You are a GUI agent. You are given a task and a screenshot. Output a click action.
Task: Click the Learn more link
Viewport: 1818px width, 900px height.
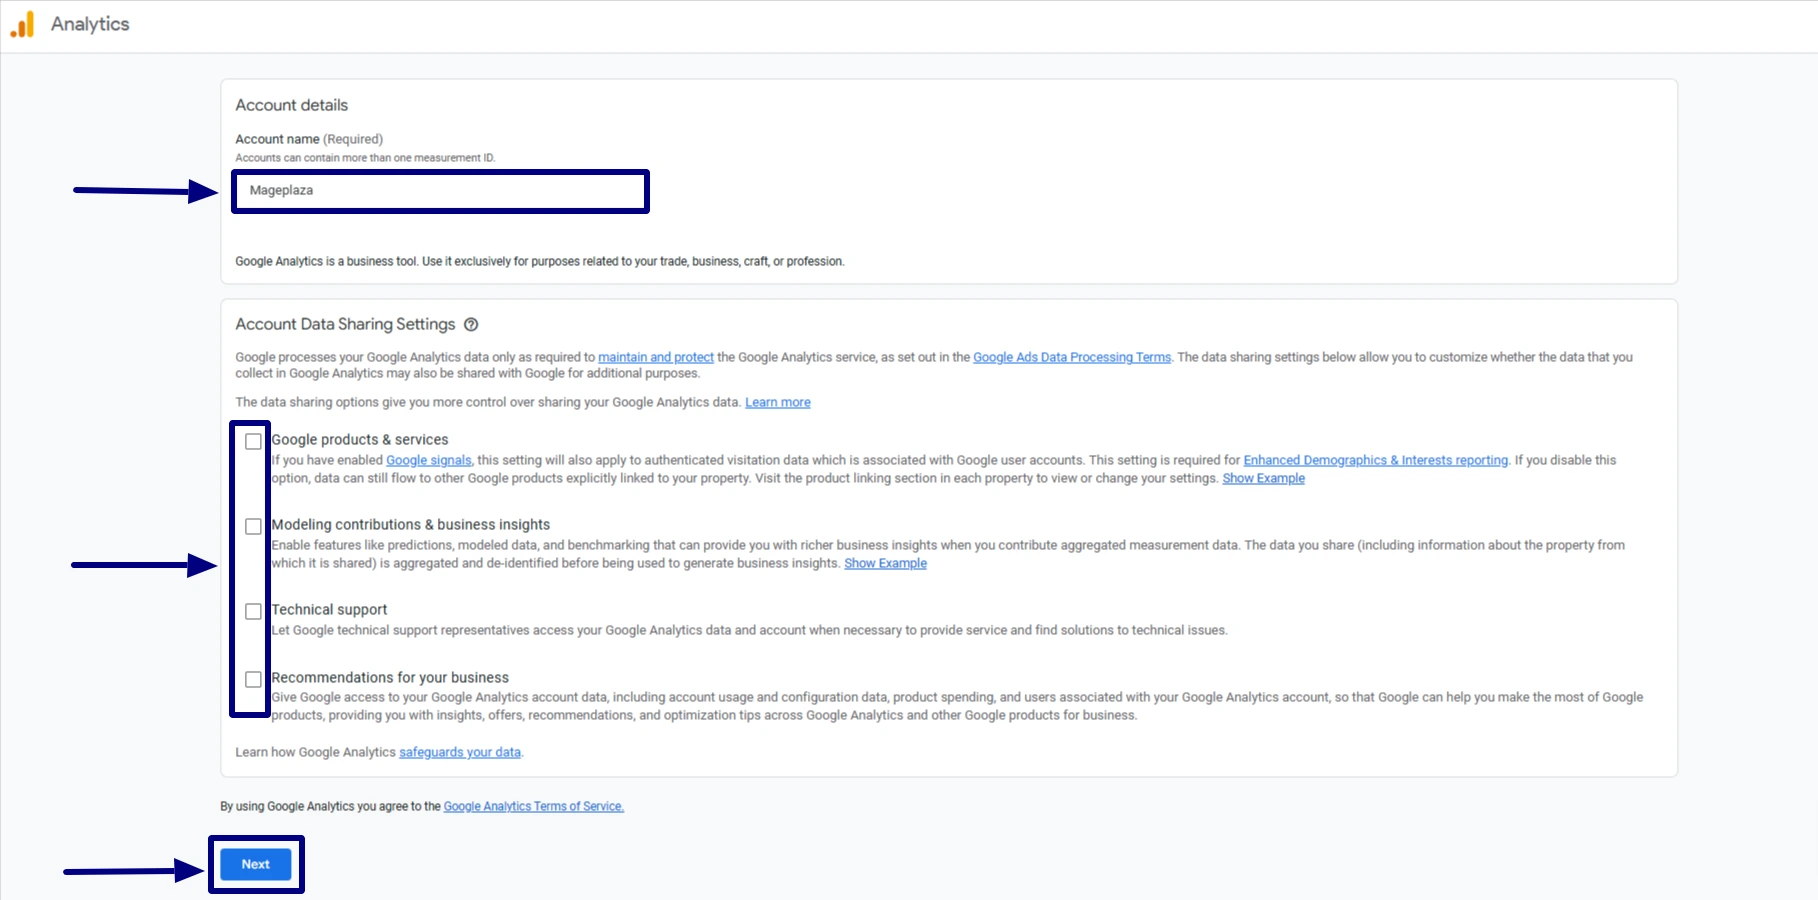click(x=778, y=402)
